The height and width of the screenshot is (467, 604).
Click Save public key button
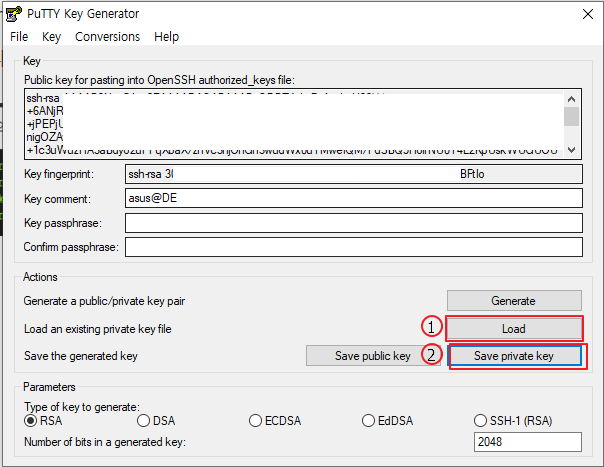click(x=373, y=356)
